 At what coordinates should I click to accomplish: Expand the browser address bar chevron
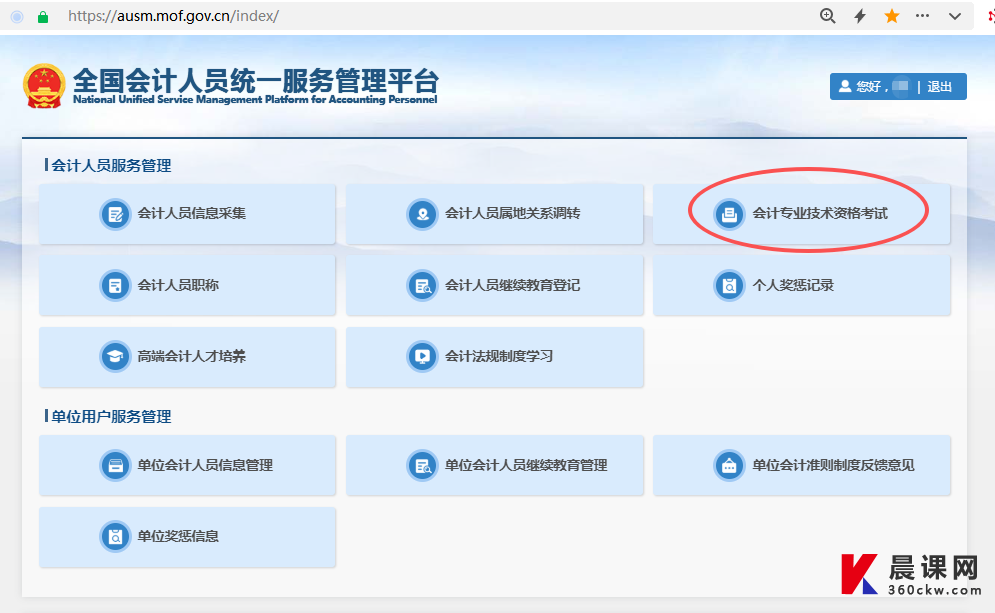tap(955, 16)
